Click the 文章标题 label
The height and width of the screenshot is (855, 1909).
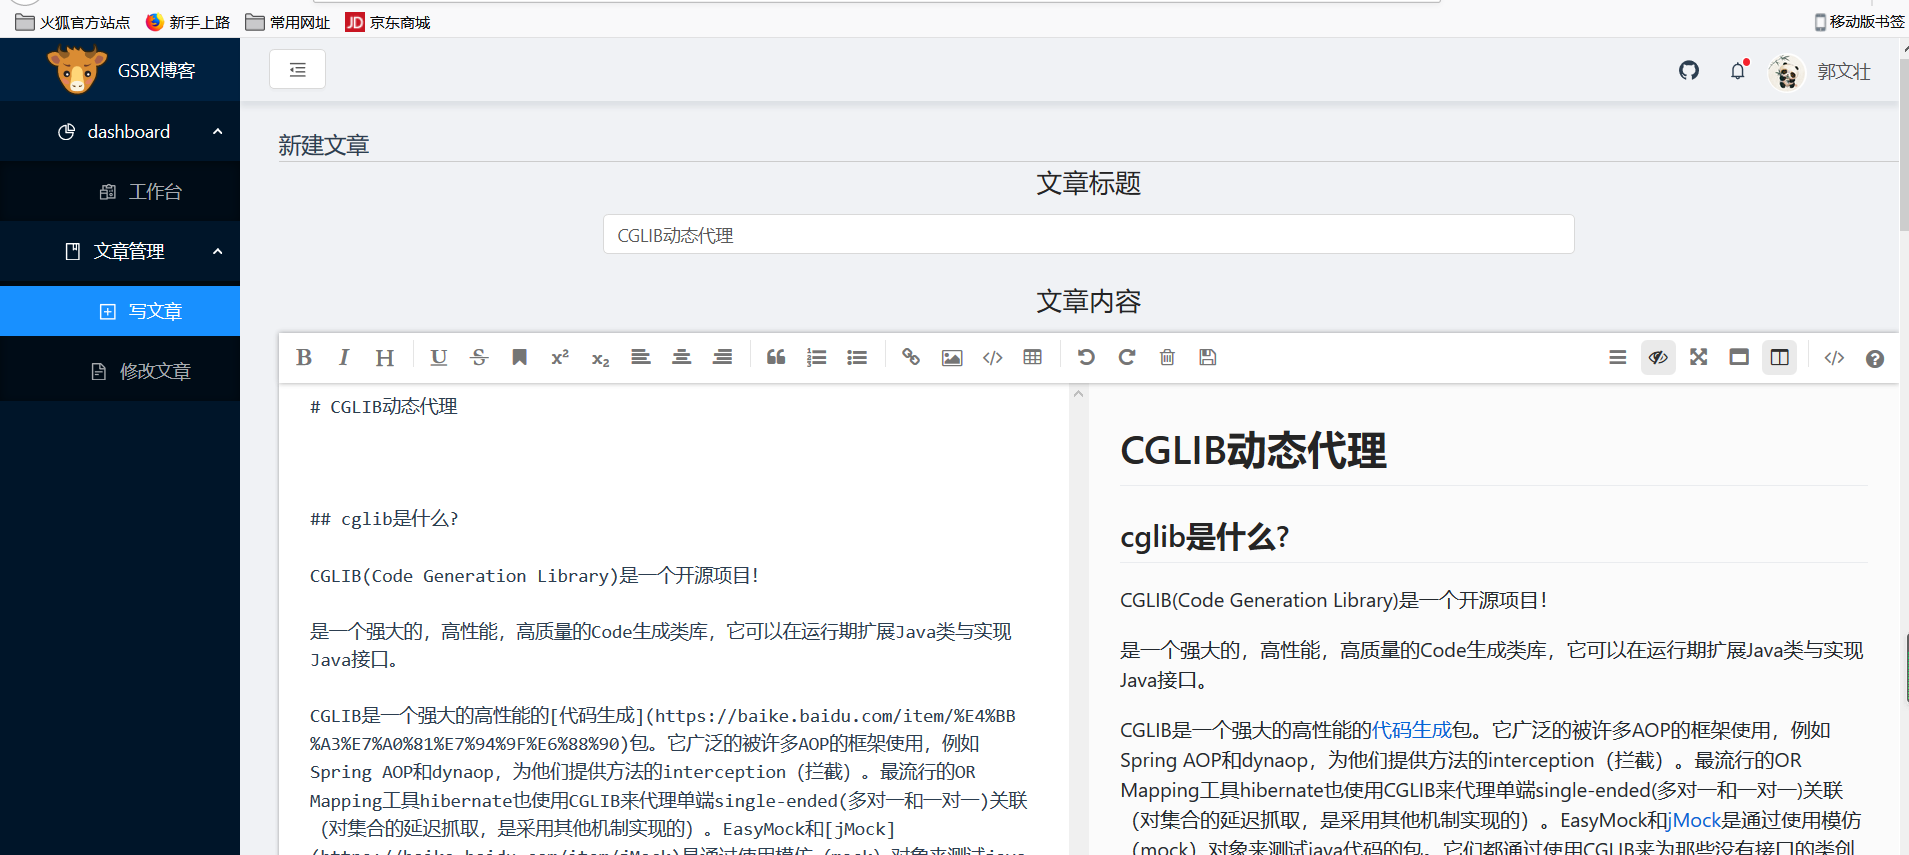click(x=1088, y=183)
